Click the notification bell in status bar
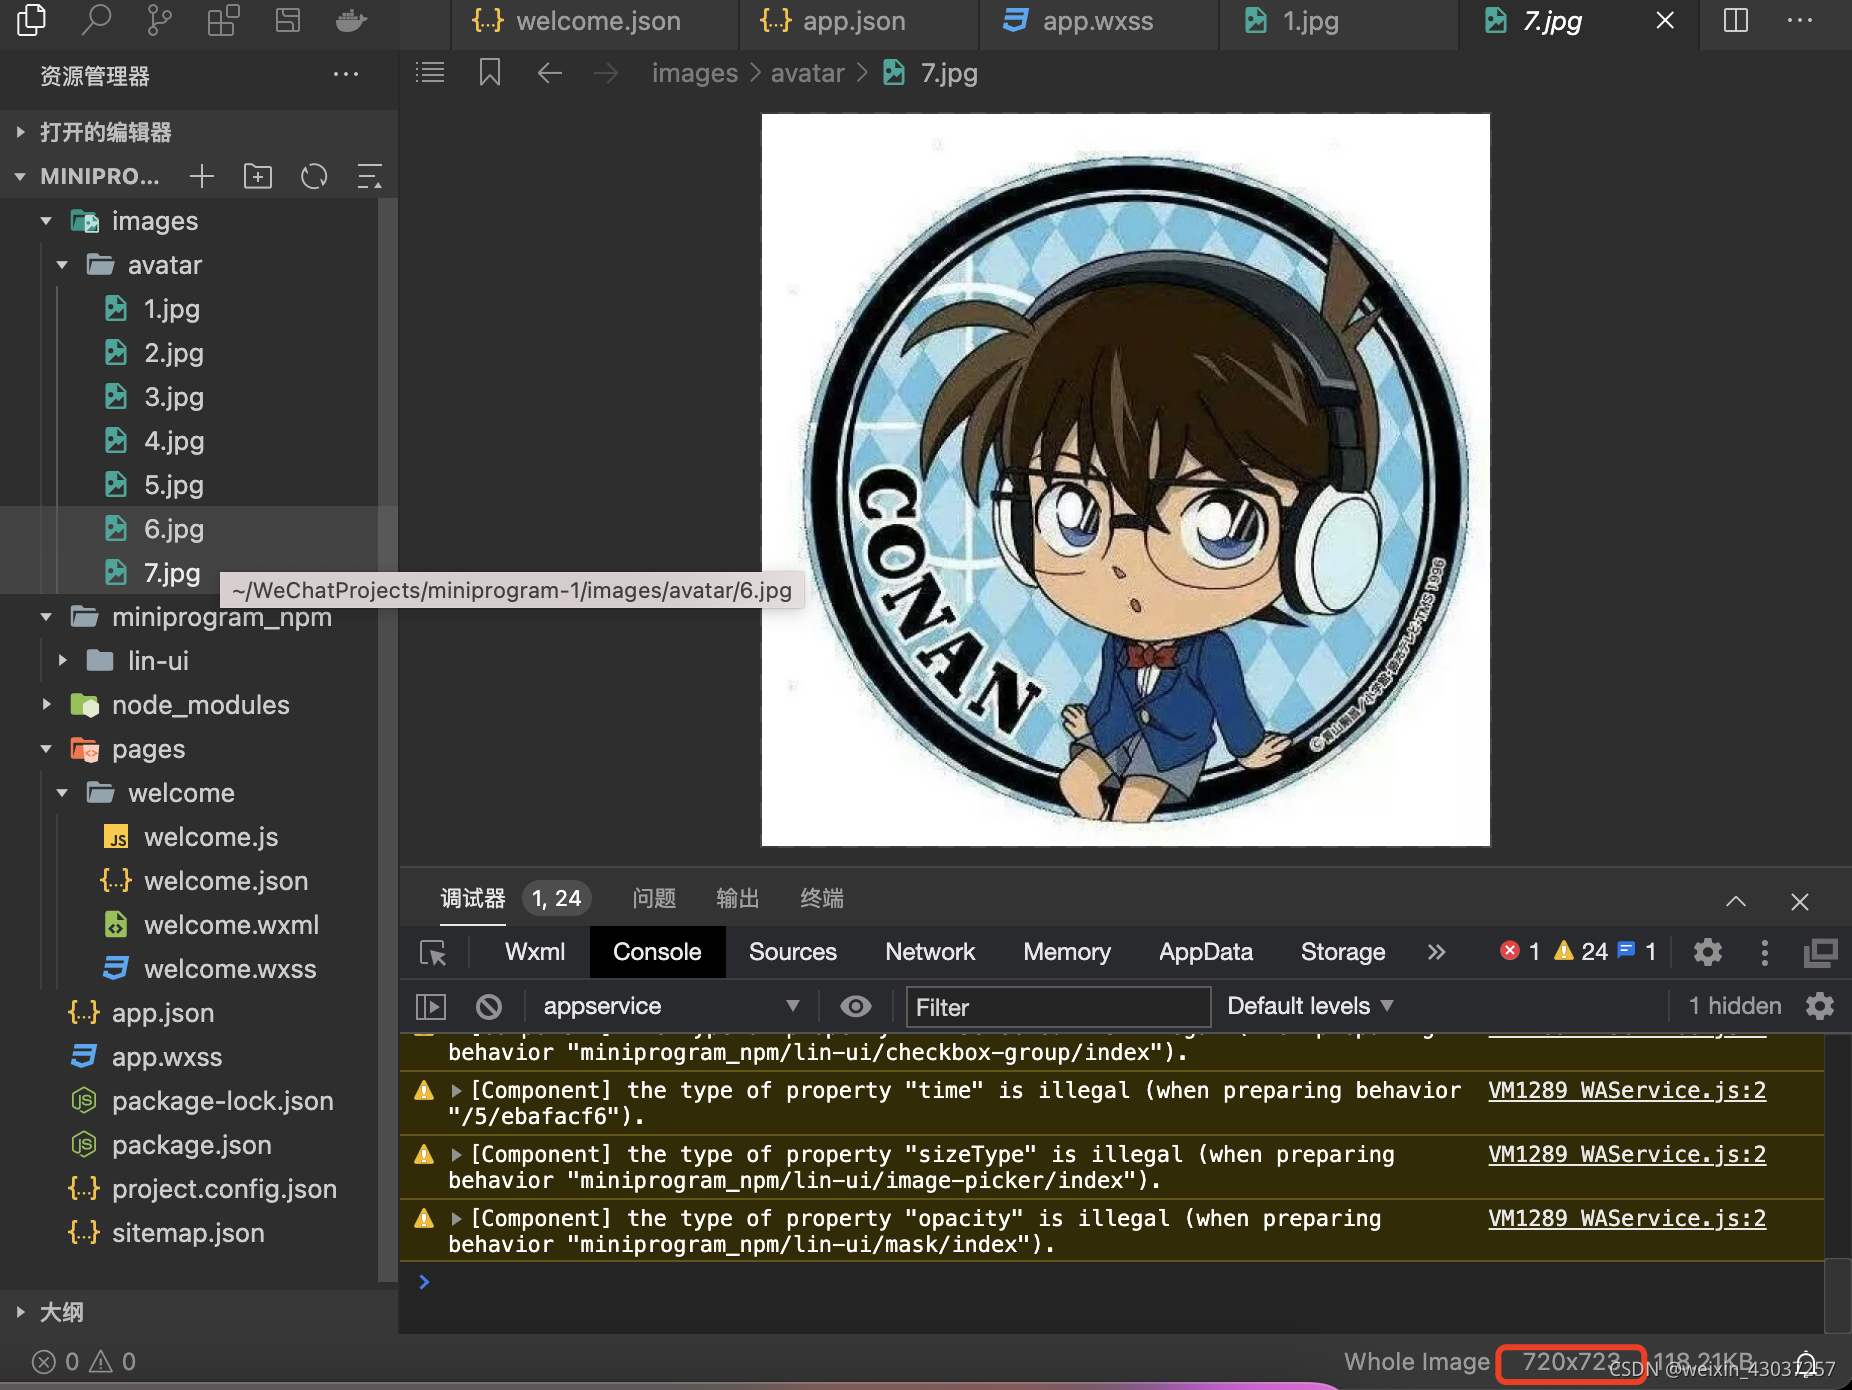 [1808, 1362]
